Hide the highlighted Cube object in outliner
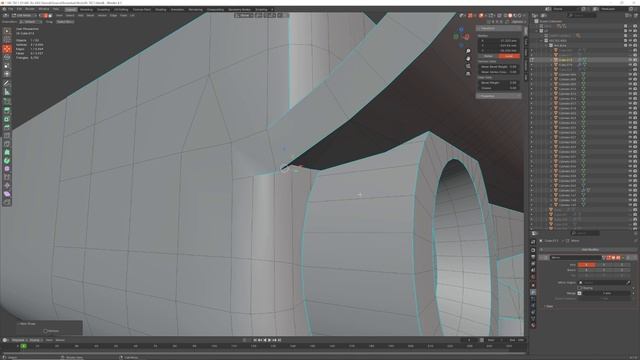Image resolution: width=640 pixels, height=360 pixels. pyautogui.click(x=630, y=60)
